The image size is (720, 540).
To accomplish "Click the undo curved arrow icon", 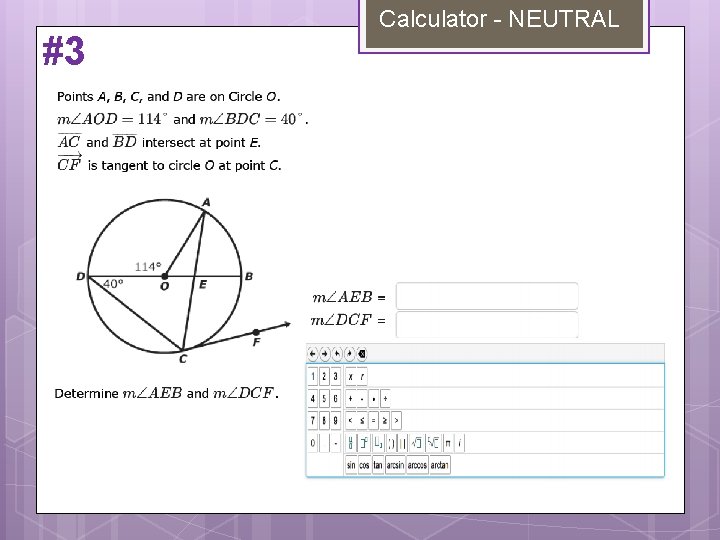I will coord(337,354).
